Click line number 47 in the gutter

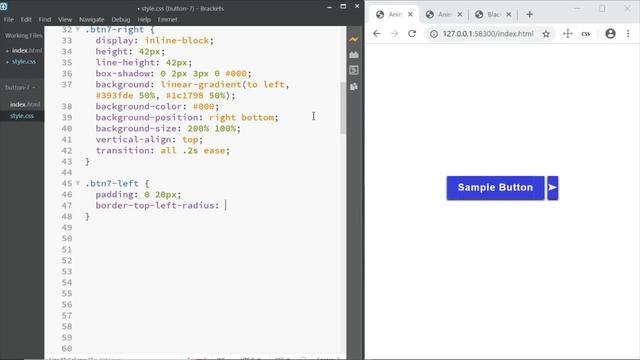[67, 205]
